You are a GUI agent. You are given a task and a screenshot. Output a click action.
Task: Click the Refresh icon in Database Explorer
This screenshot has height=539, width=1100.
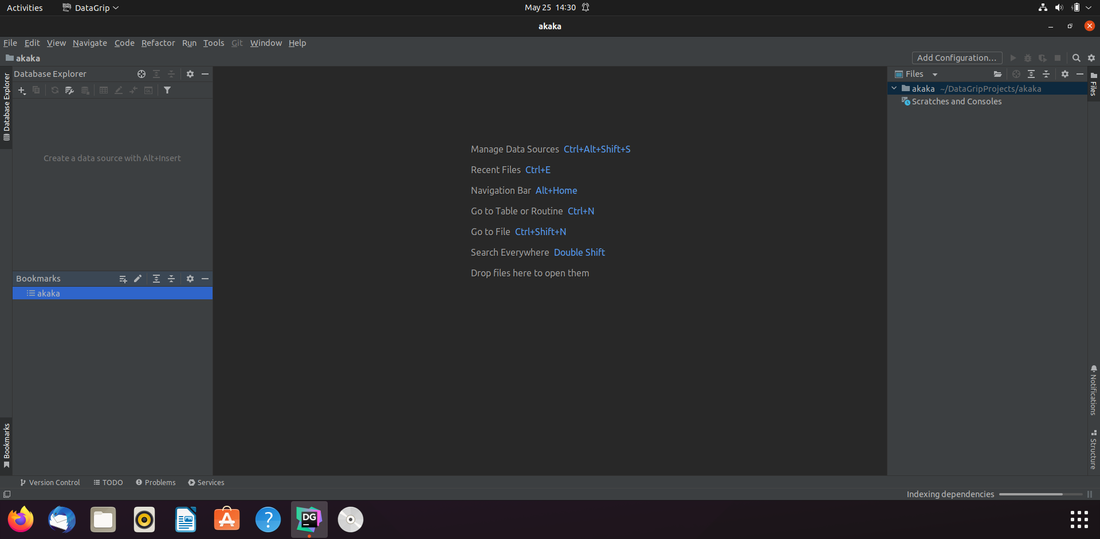[x=55, y=90]
